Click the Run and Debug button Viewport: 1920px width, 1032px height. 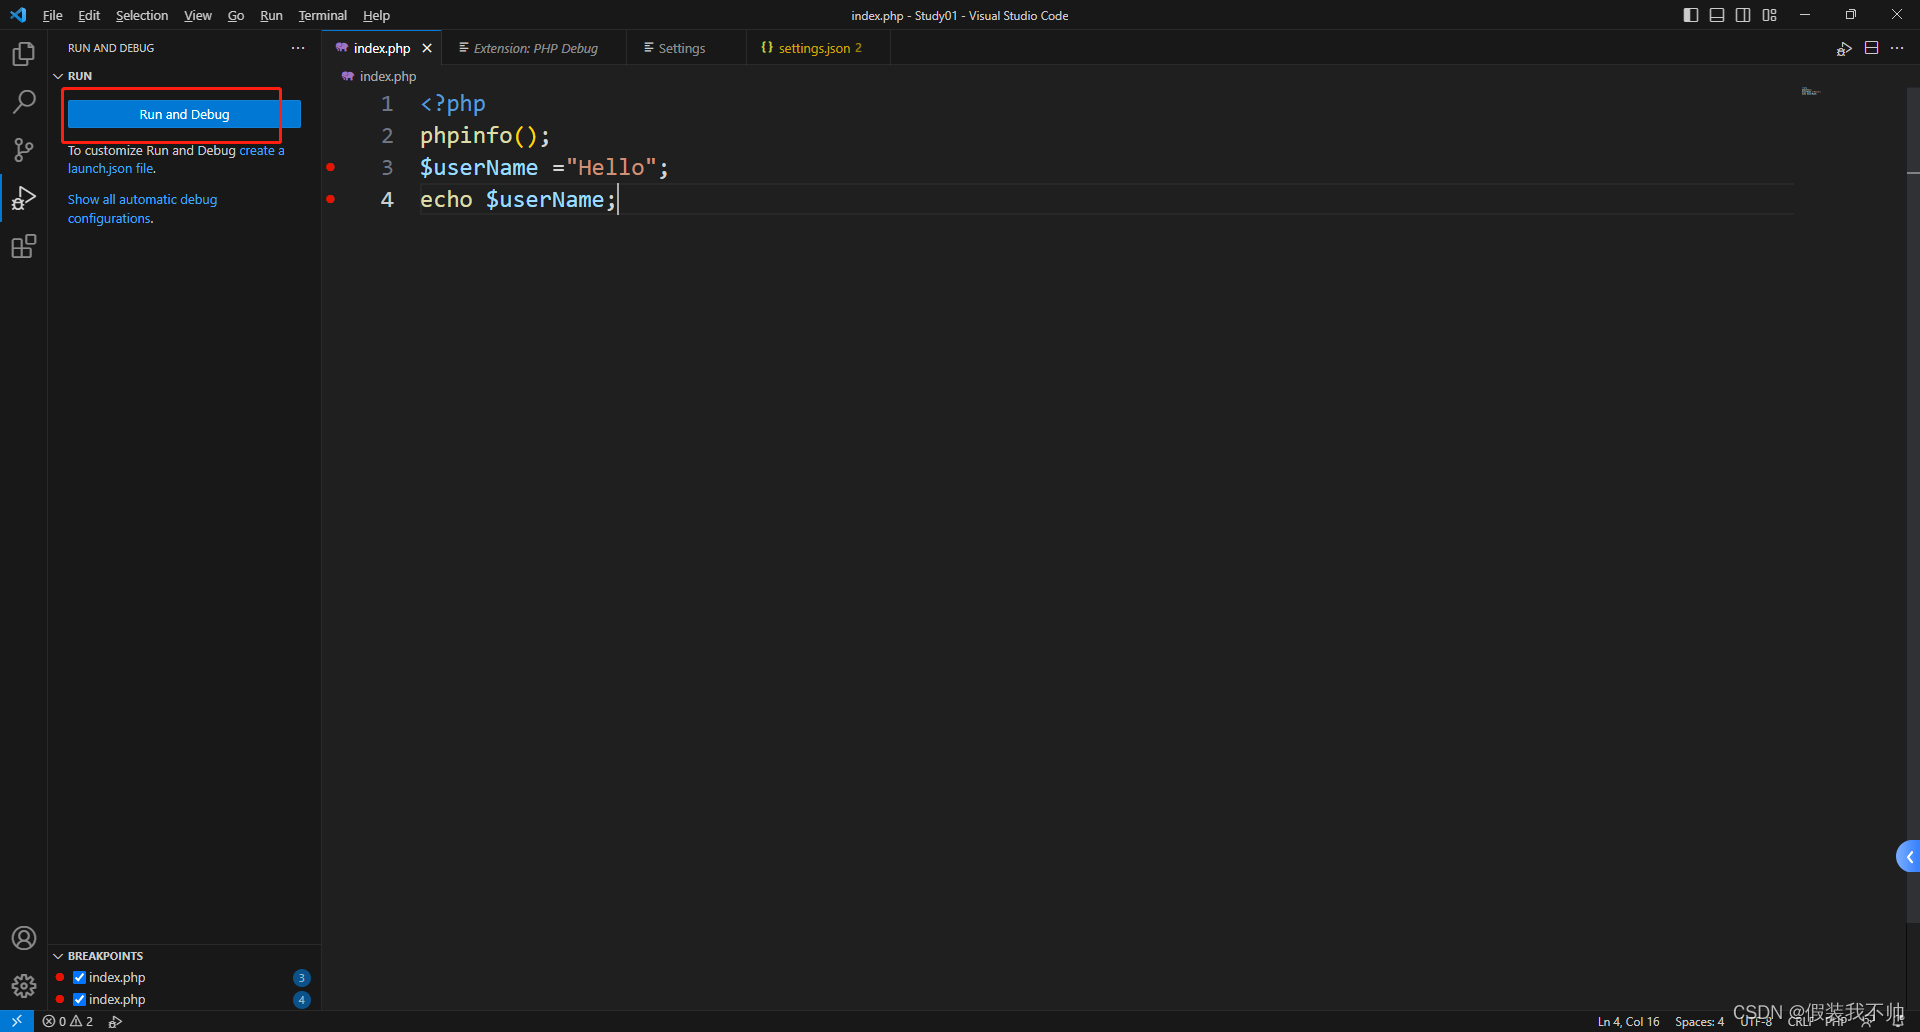(184, 114)
